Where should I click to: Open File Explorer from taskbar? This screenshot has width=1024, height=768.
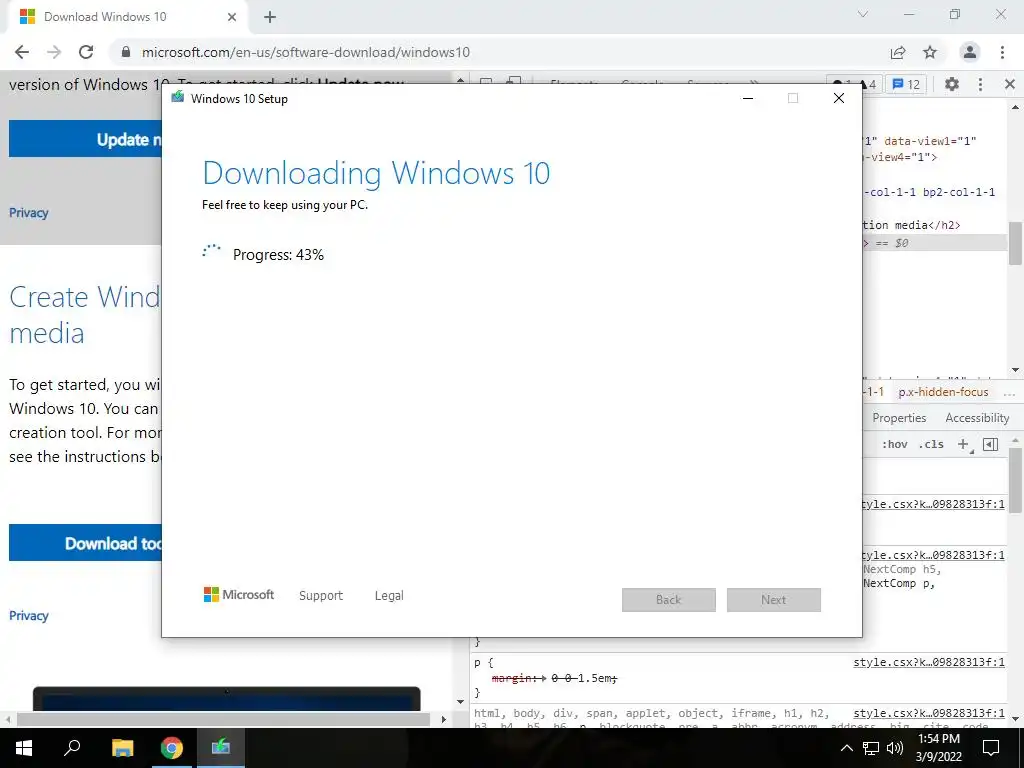coord(122,748)
